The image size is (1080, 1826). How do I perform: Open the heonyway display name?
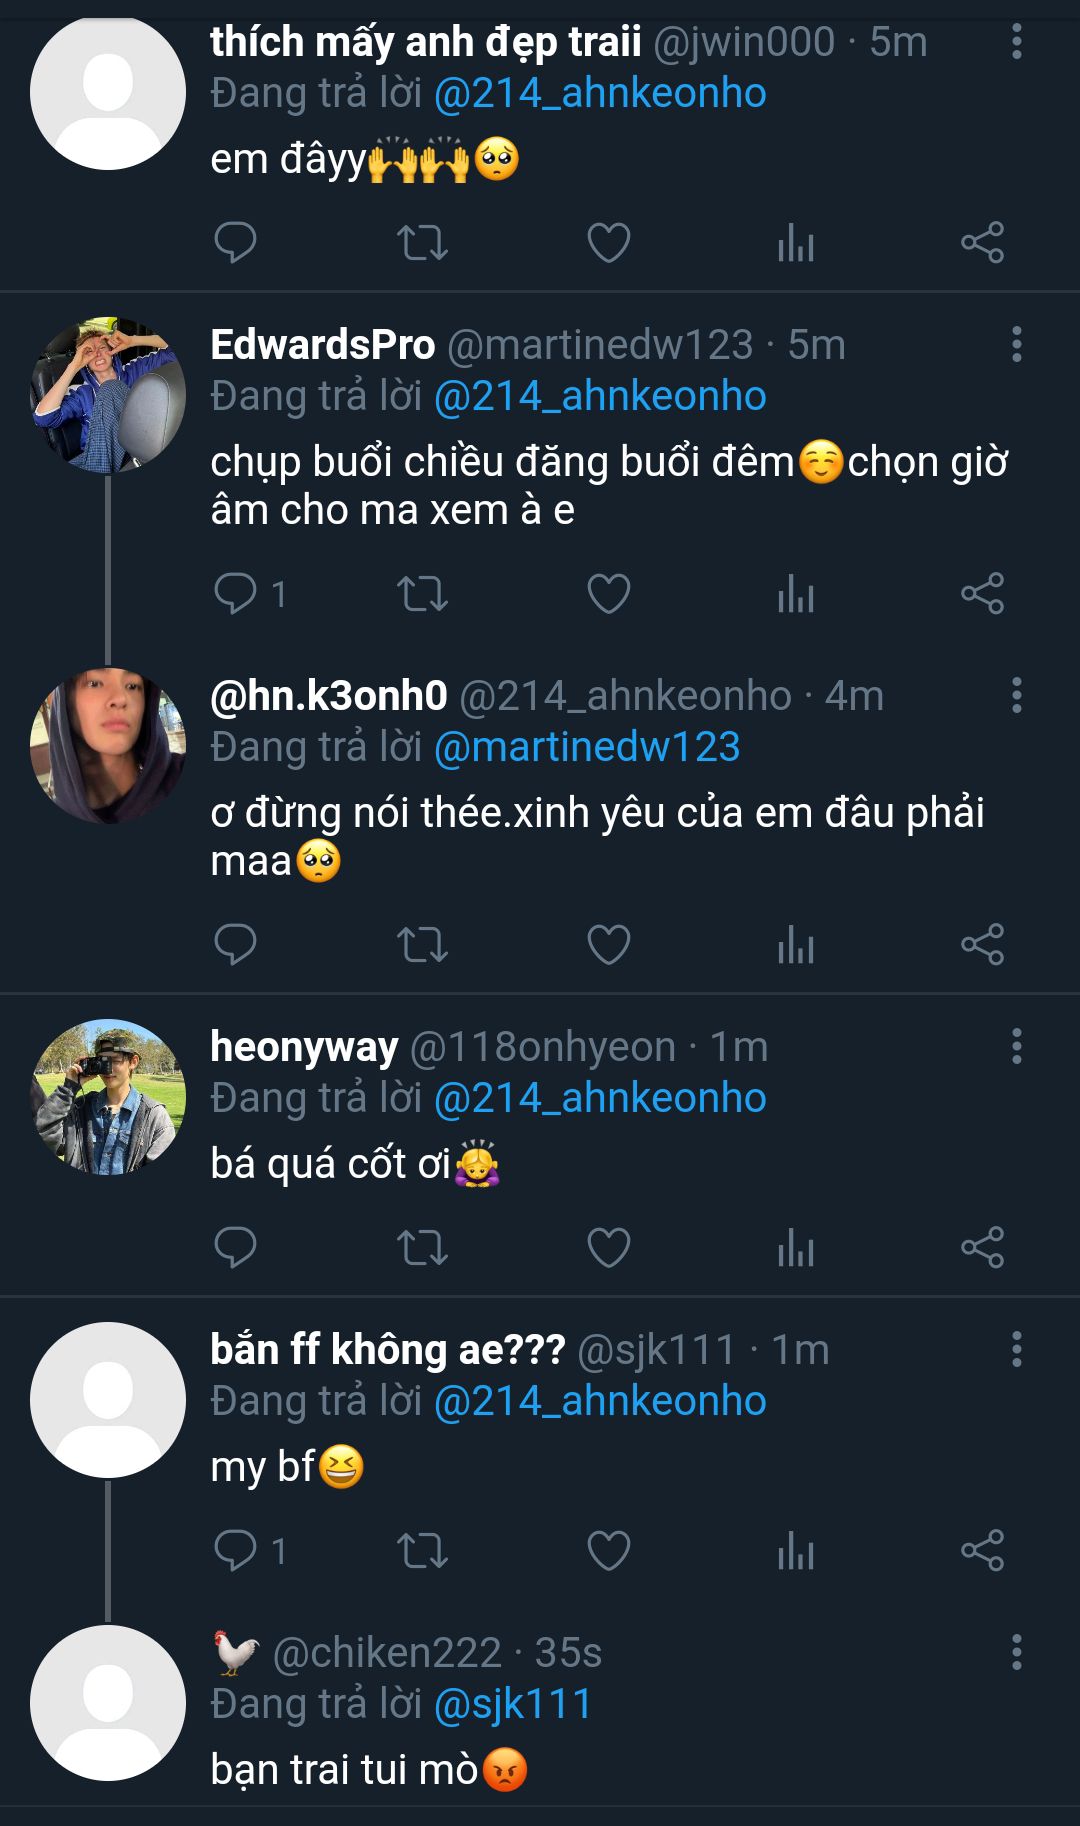tap(304, 1047)
